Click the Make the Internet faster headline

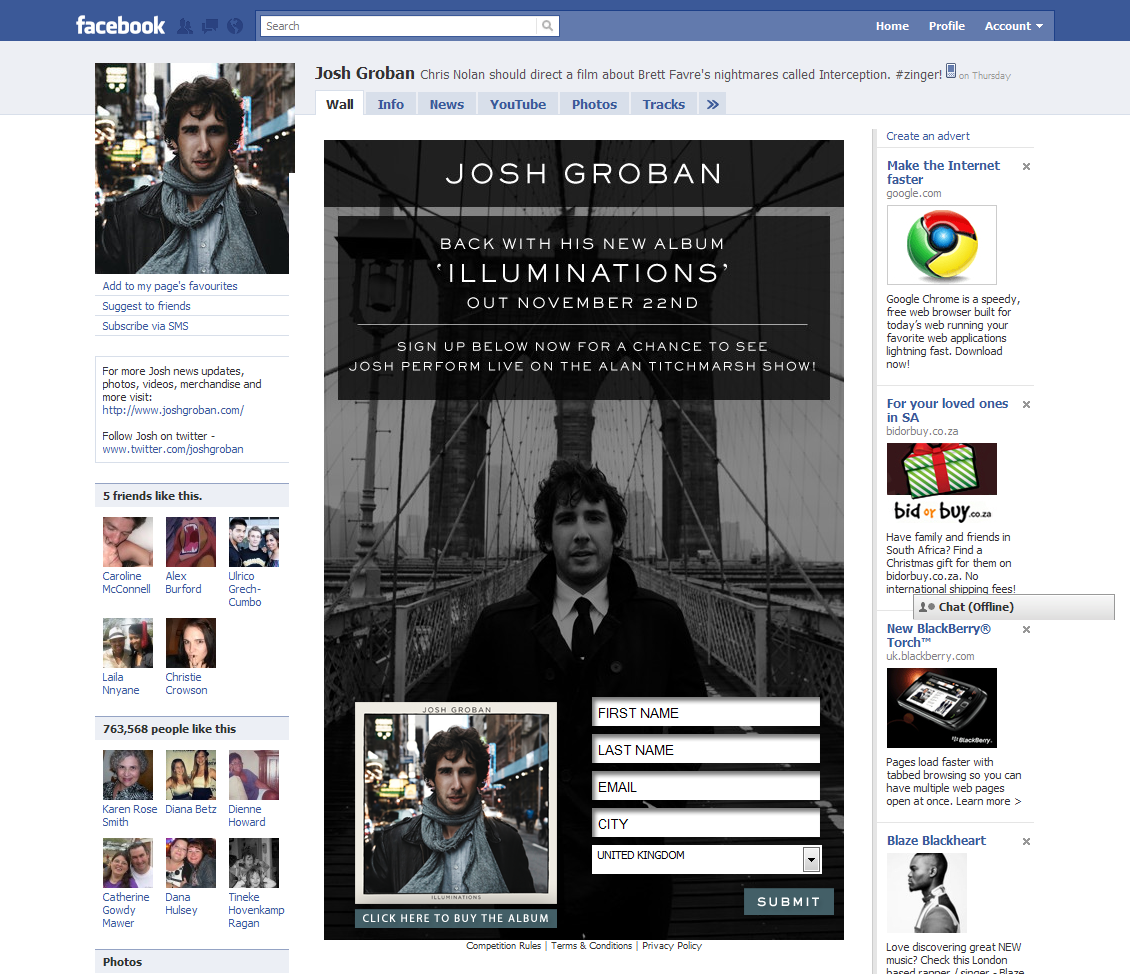[x=943, y=172]
